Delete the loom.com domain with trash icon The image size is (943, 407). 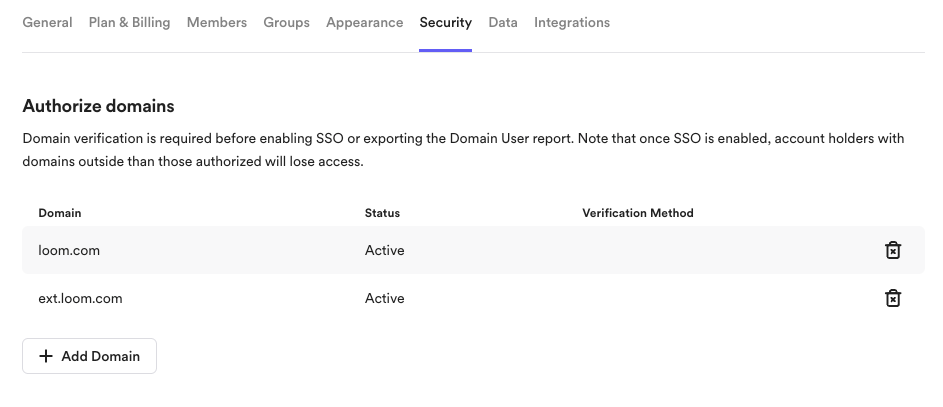[893, 250]
